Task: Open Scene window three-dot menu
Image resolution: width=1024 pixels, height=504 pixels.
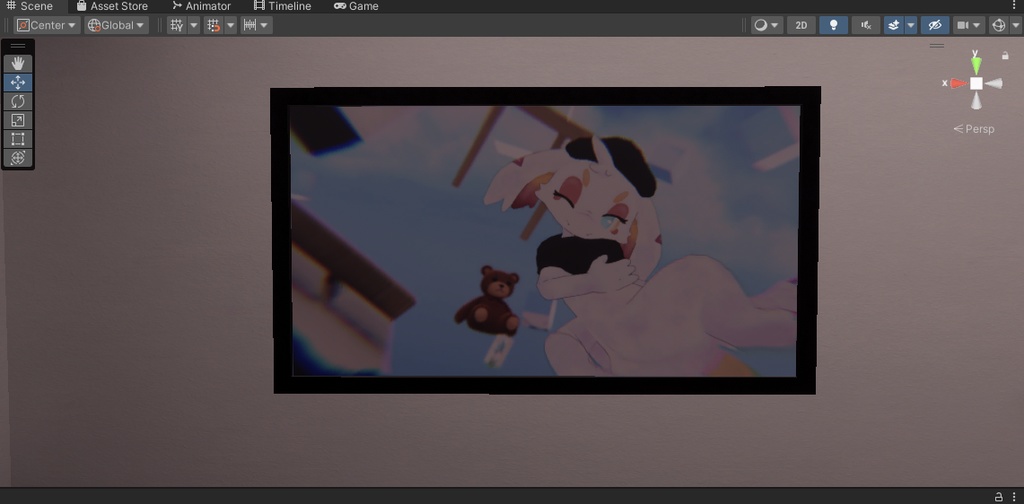Action: tap(1014, 6)
